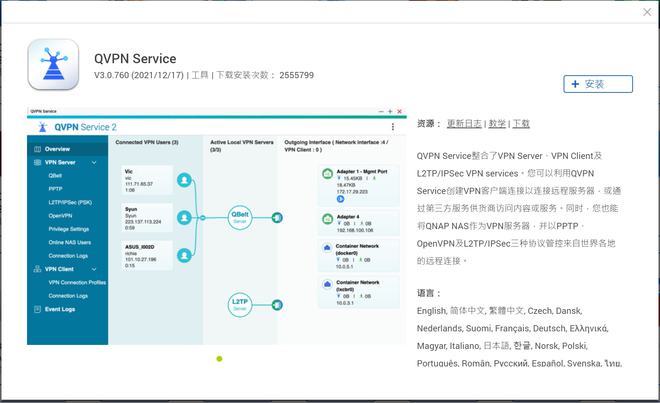
Task: Collapse the VPN Client chevron in preview
Action: click(x=94, y=269)
